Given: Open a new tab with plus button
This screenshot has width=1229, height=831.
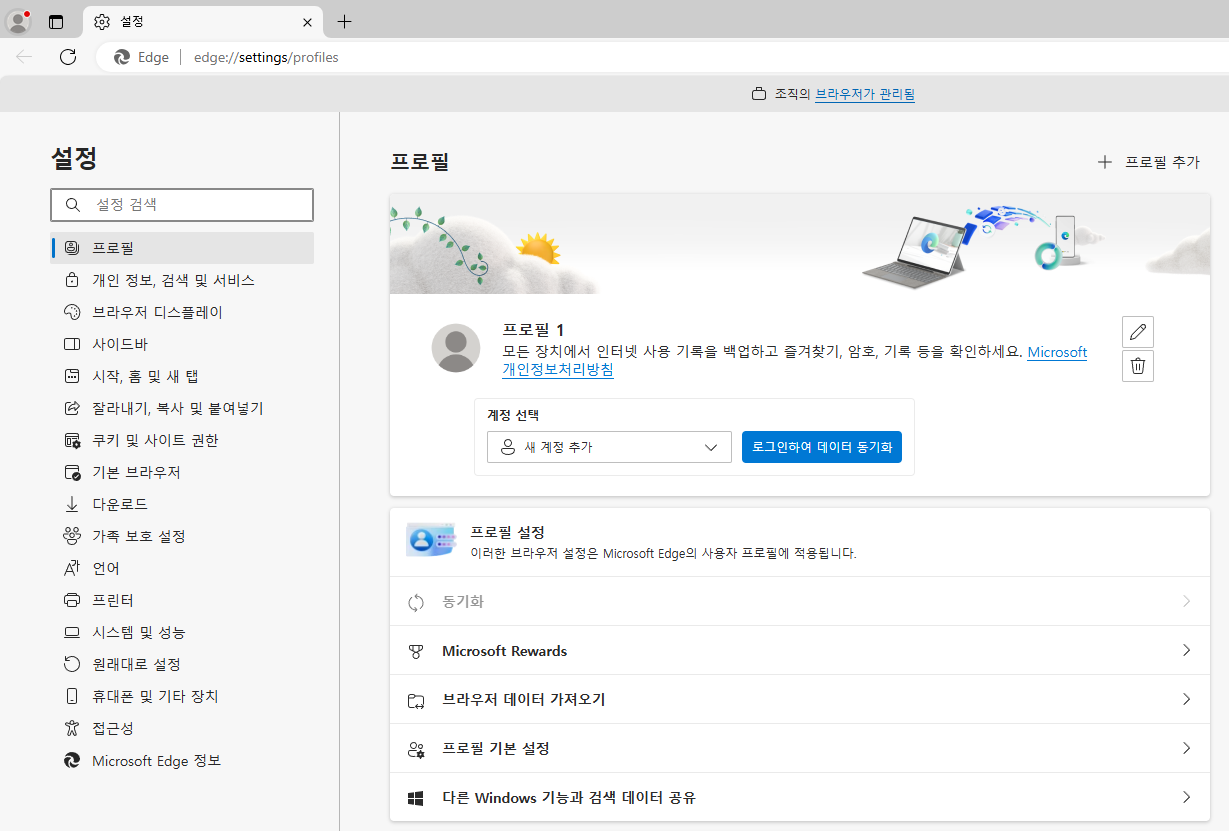Looking at the screenshot, I should (344, 22).
